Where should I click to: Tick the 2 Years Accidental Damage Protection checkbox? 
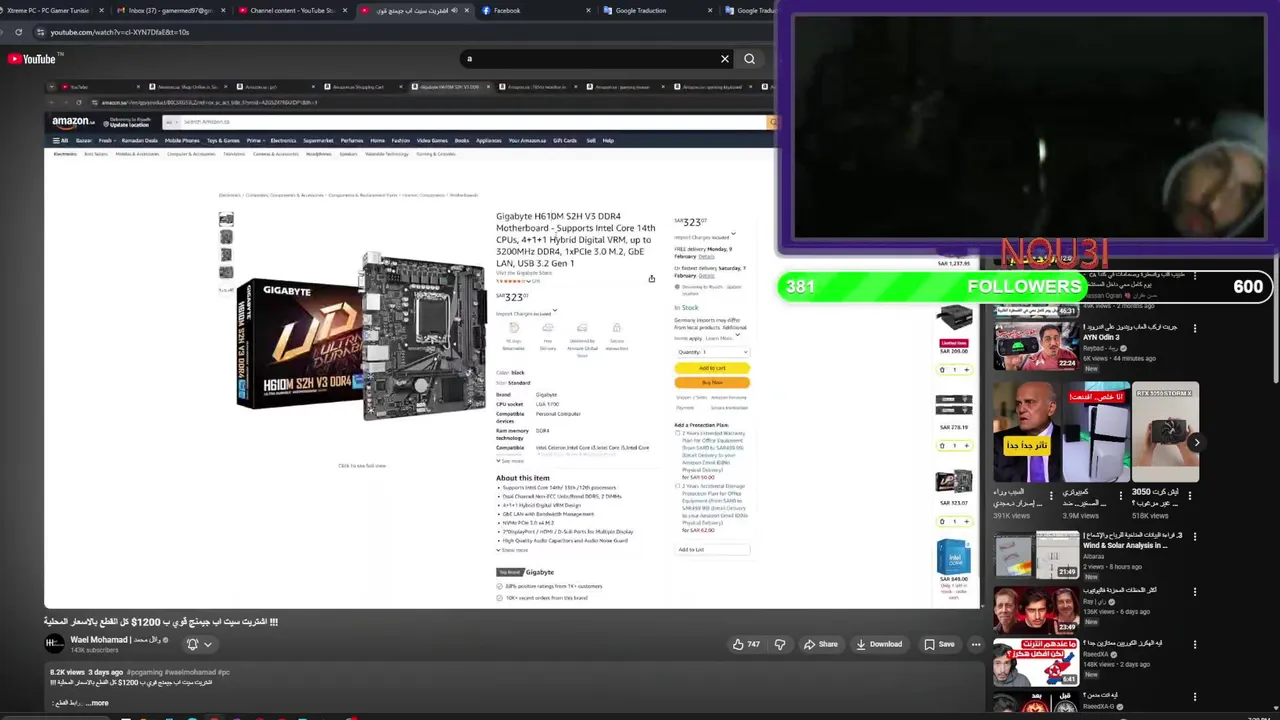pos(678,486)
